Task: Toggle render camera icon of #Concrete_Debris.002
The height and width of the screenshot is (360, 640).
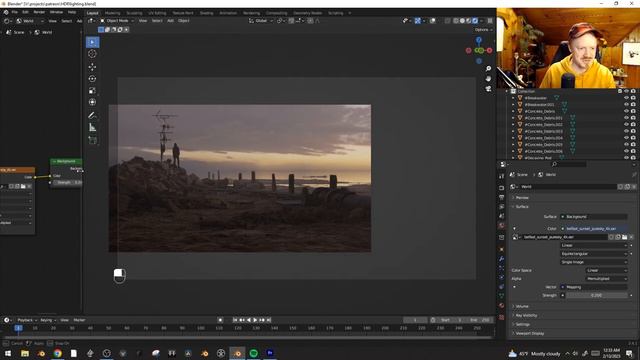Action: point(633,124)
